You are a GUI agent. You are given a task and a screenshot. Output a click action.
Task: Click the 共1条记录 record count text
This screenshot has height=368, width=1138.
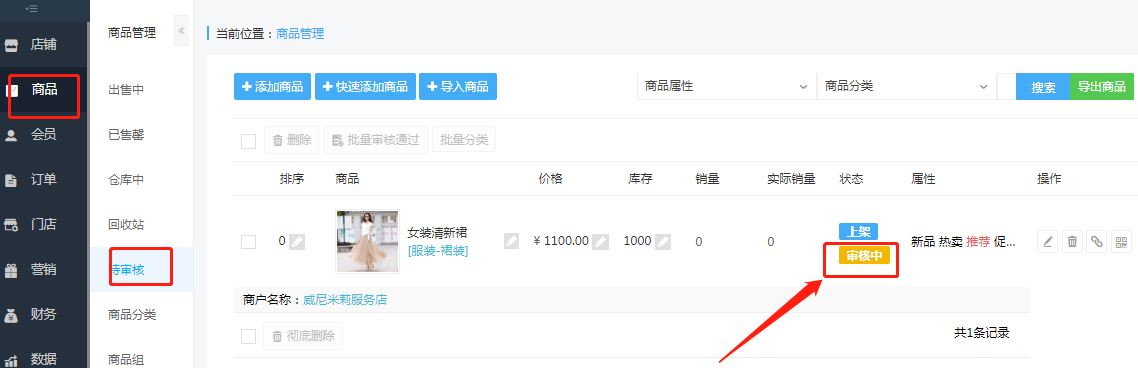click(981, 333)
